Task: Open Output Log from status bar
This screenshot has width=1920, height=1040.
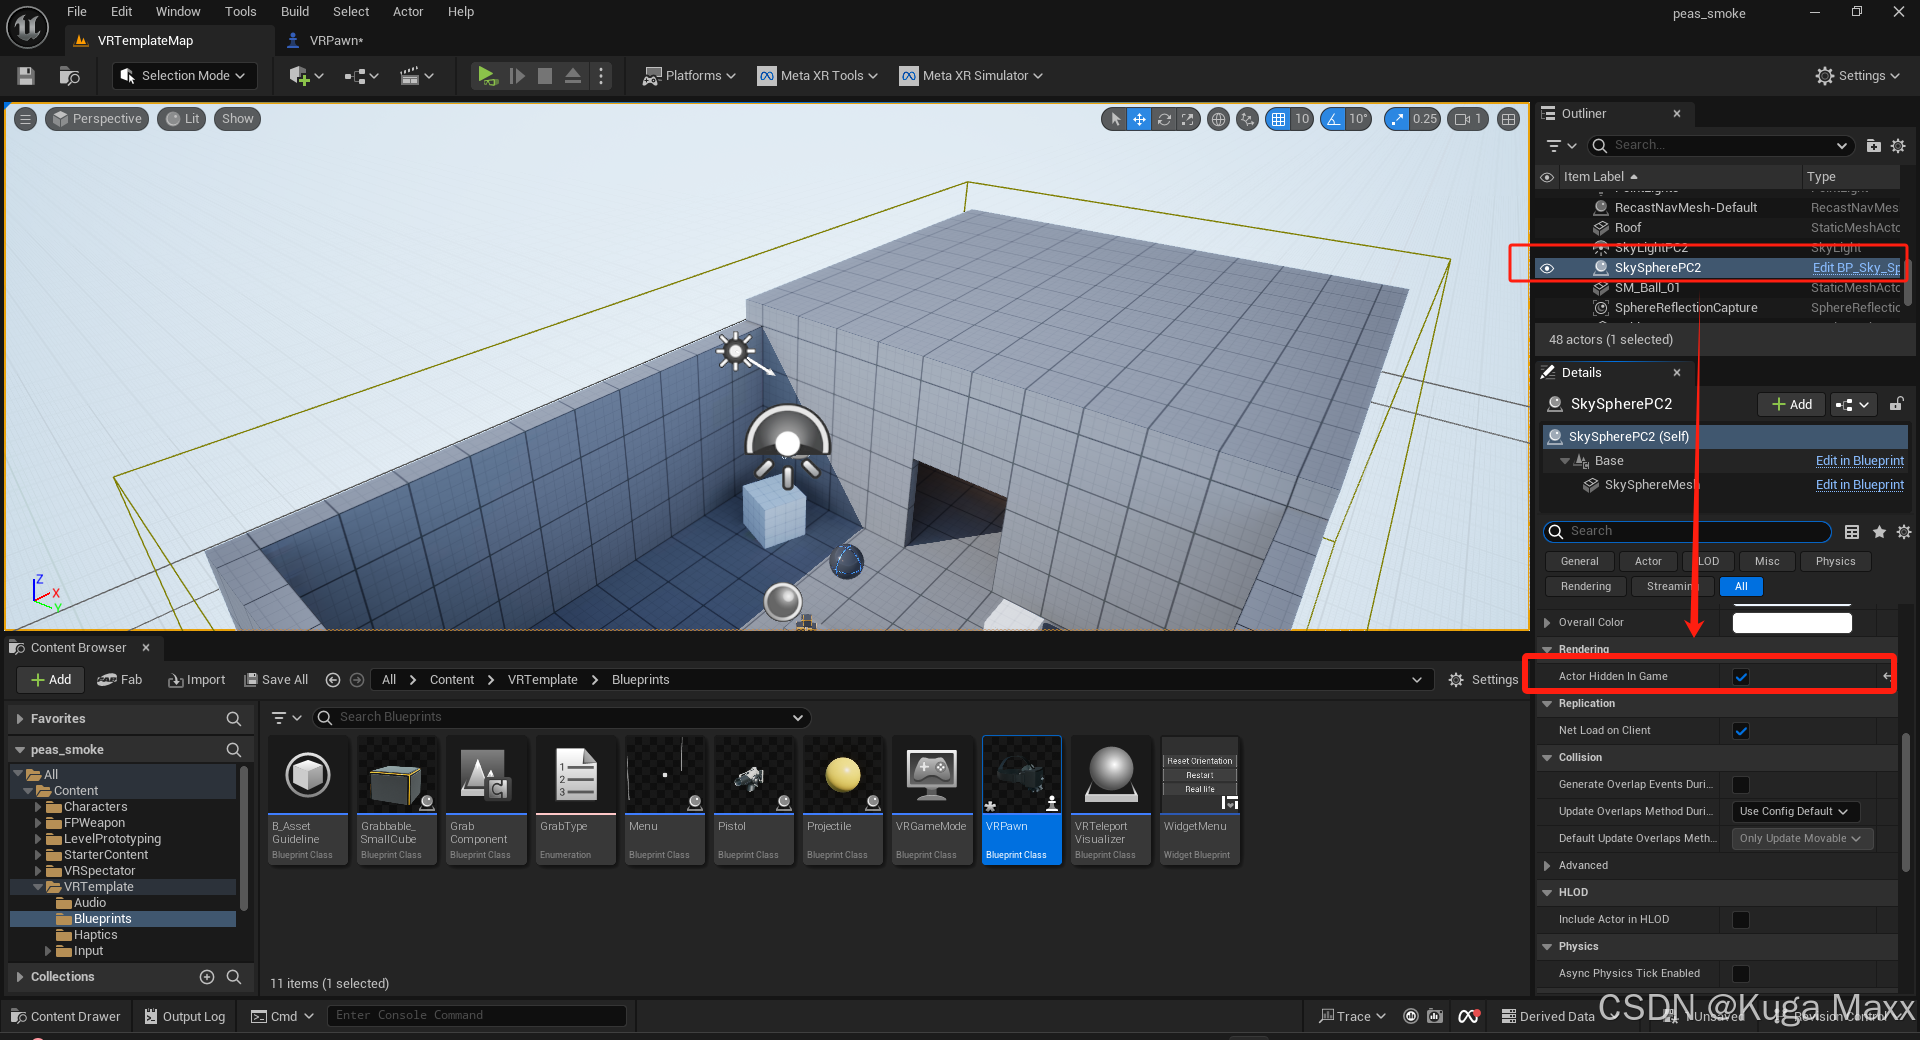Action: [185, 1017]
